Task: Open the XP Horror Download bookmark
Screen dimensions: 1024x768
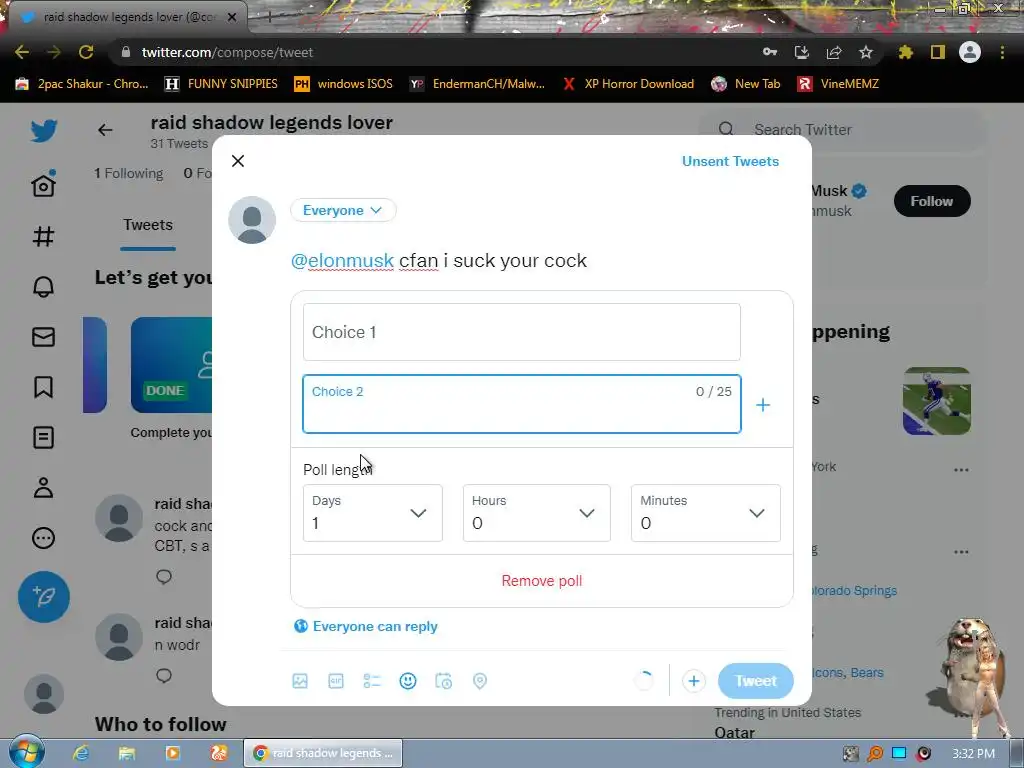Action: pos(628,84)
